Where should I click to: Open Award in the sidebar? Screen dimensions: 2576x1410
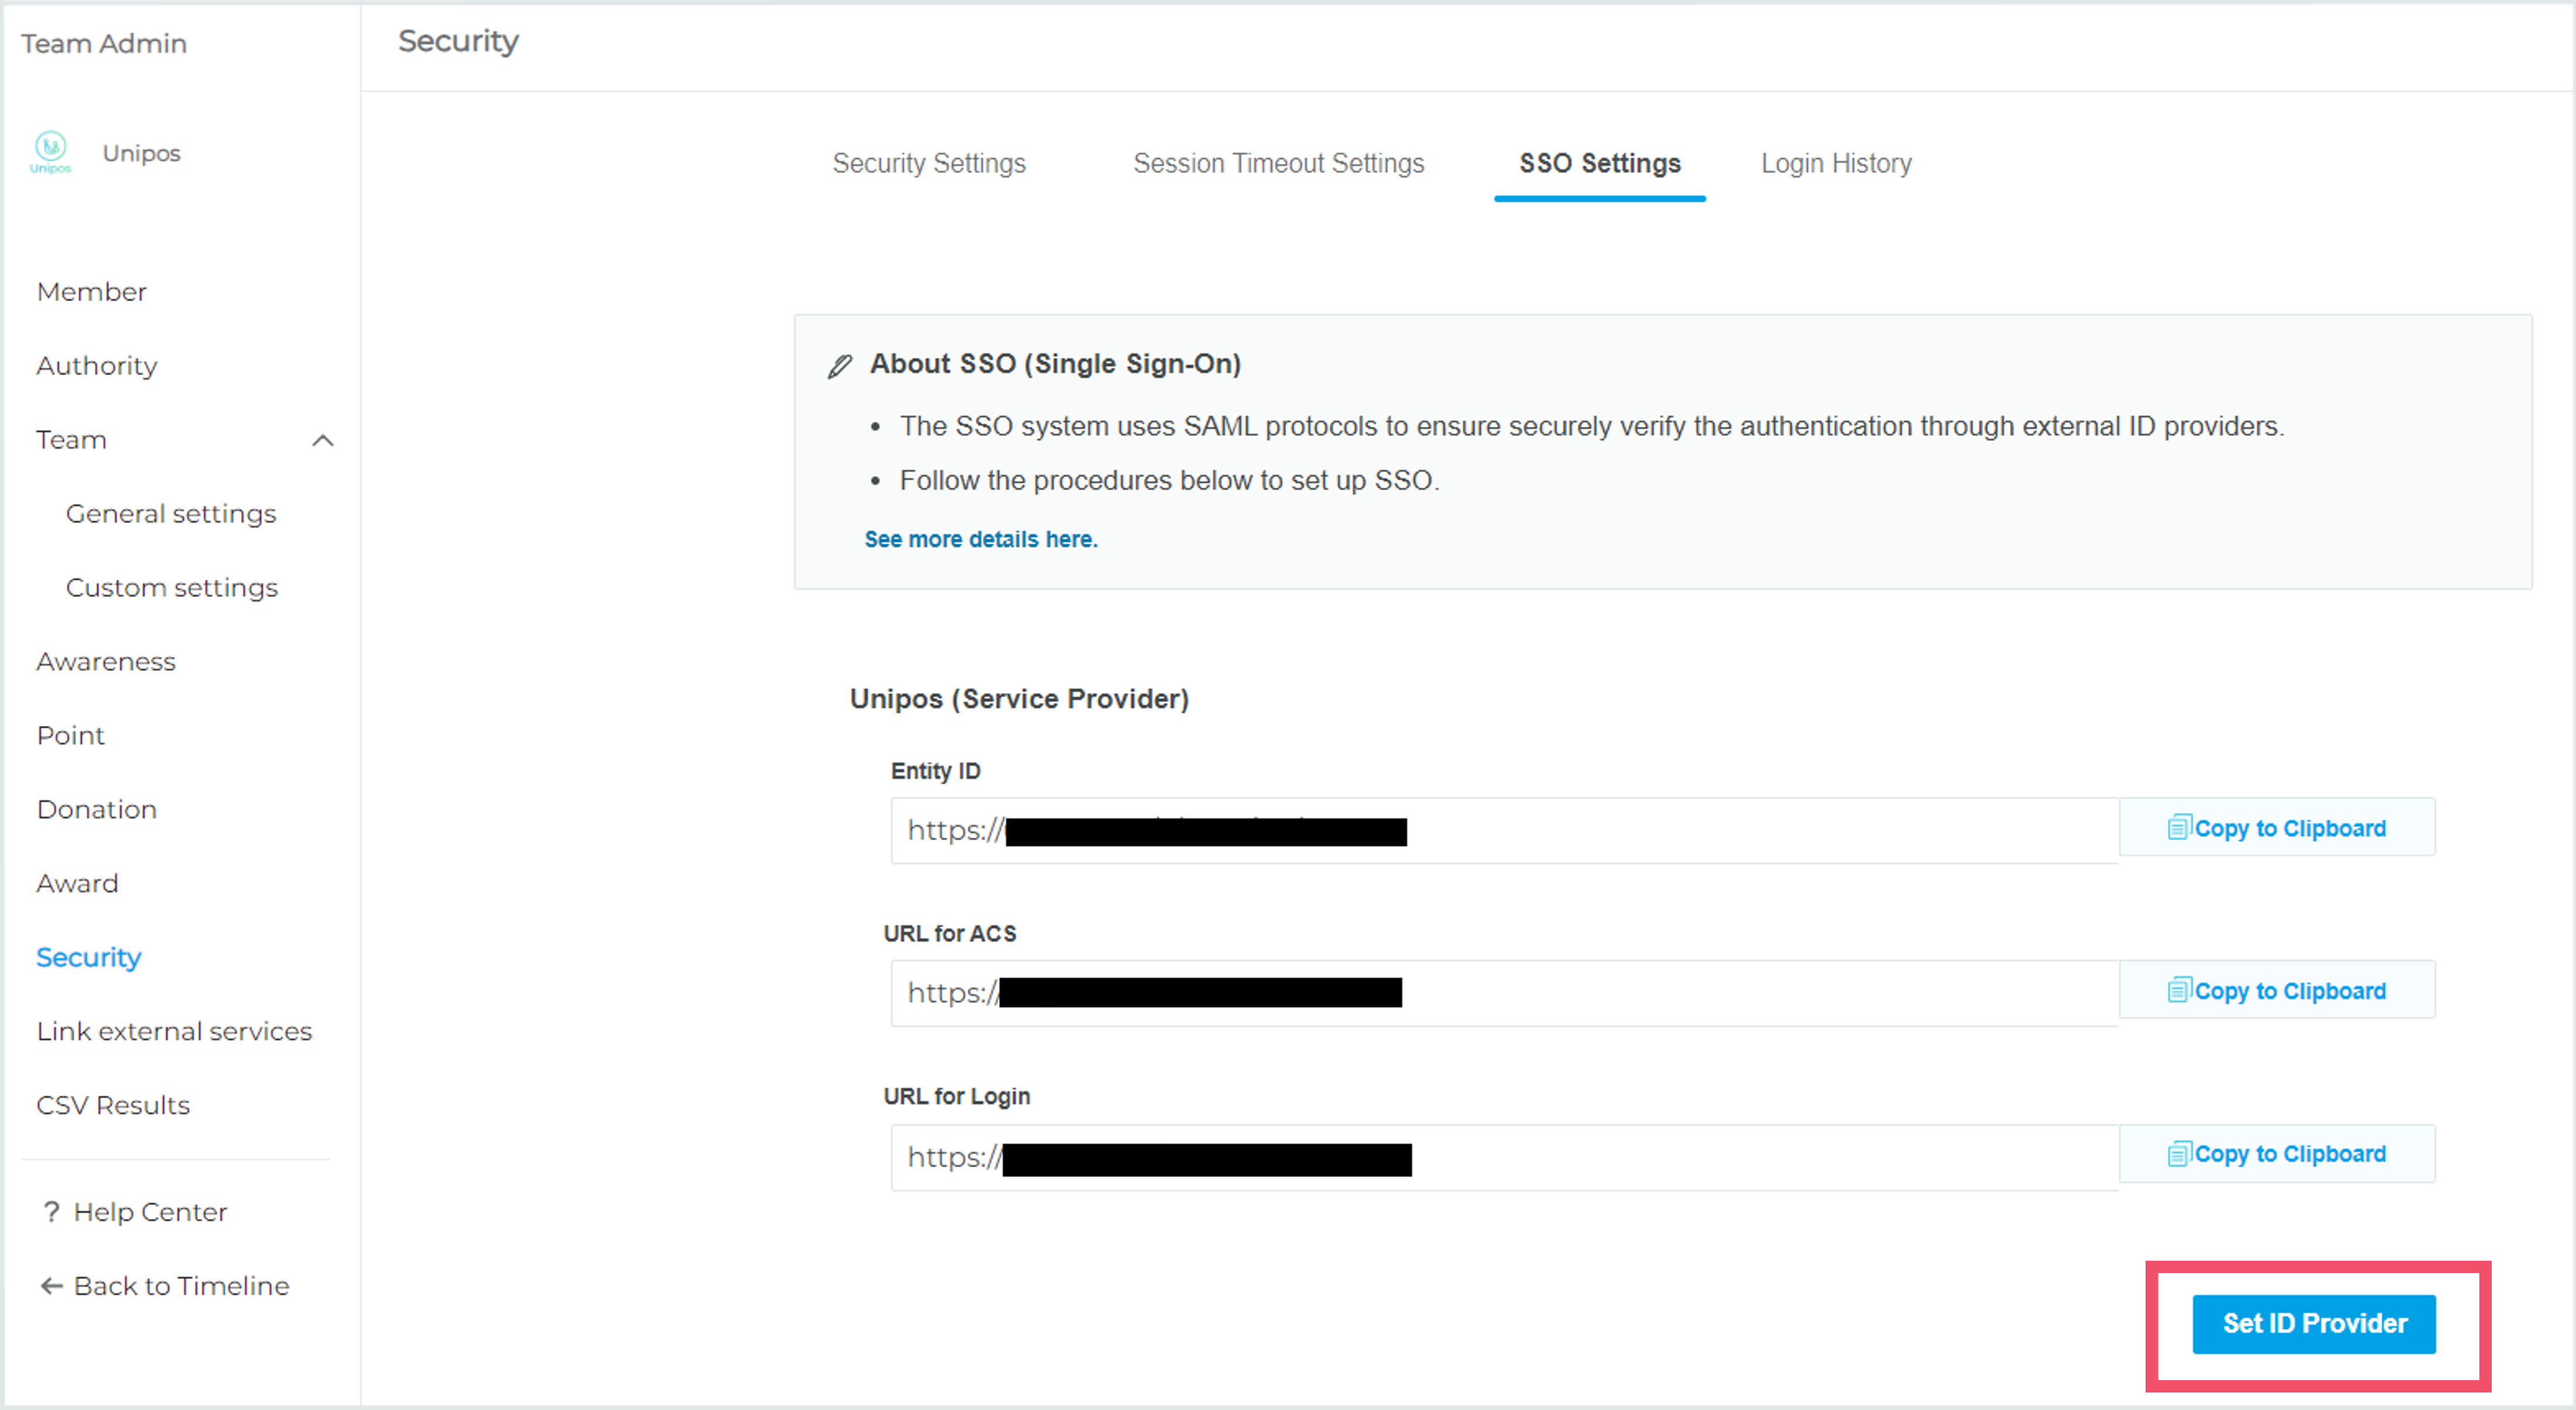[x=77, y=884]
